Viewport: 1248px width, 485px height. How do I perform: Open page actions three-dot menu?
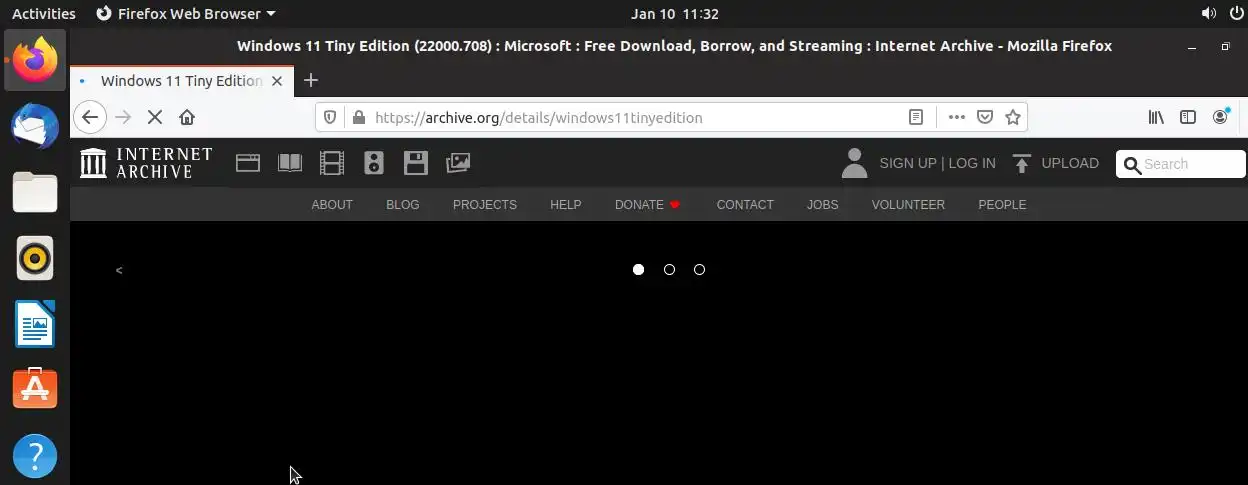point(956,117)
